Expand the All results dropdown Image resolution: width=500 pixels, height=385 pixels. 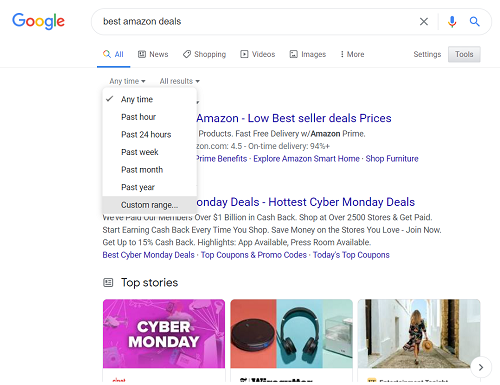coord(180,81)
